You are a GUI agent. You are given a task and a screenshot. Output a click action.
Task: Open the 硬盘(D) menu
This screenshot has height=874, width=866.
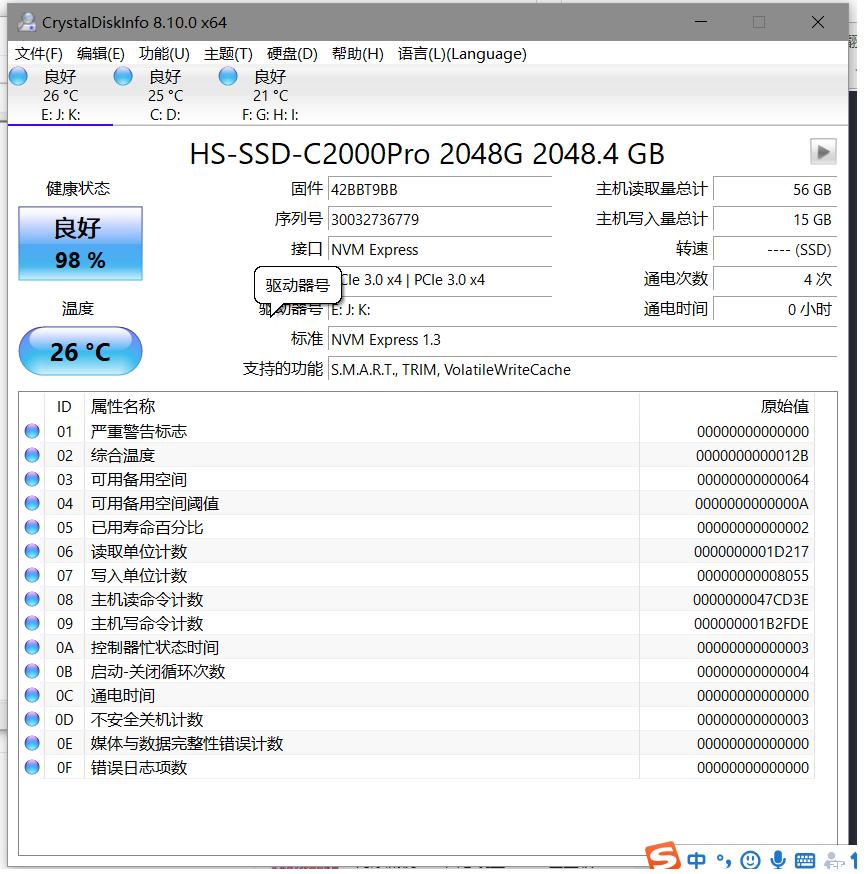click(292, 54)
